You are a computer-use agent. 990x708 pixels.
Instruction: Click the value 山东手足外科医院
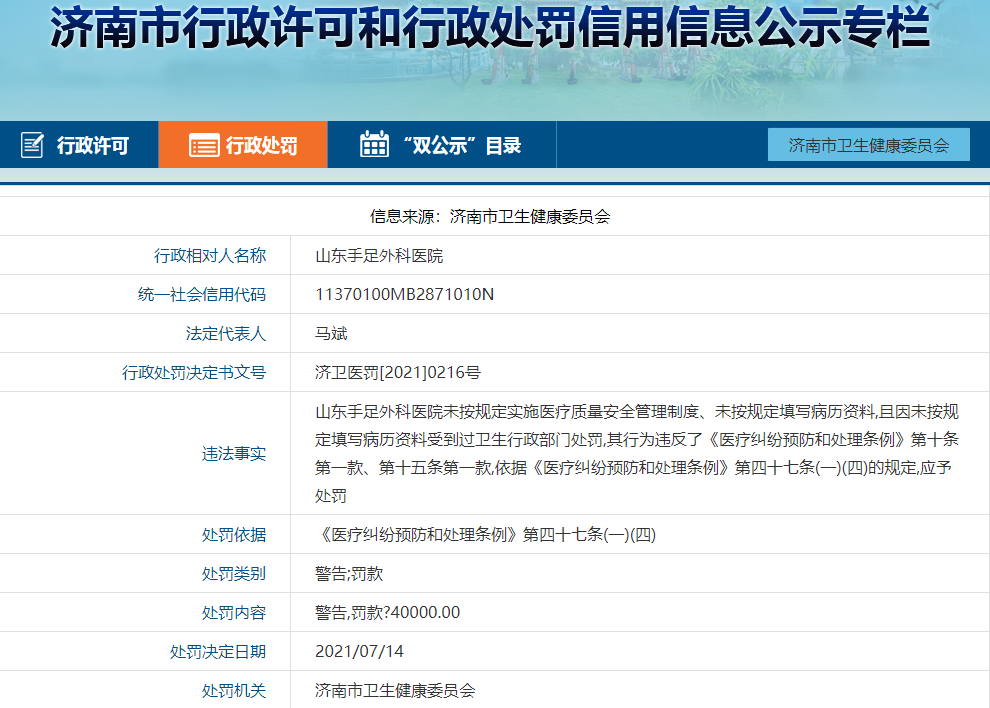coord(379,256)
